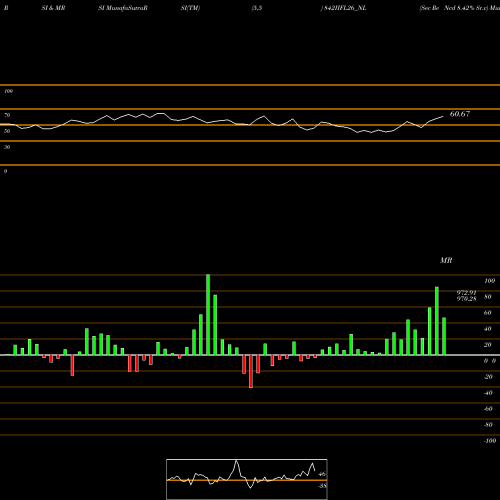Click the RSI value 60.67 label

460,114
